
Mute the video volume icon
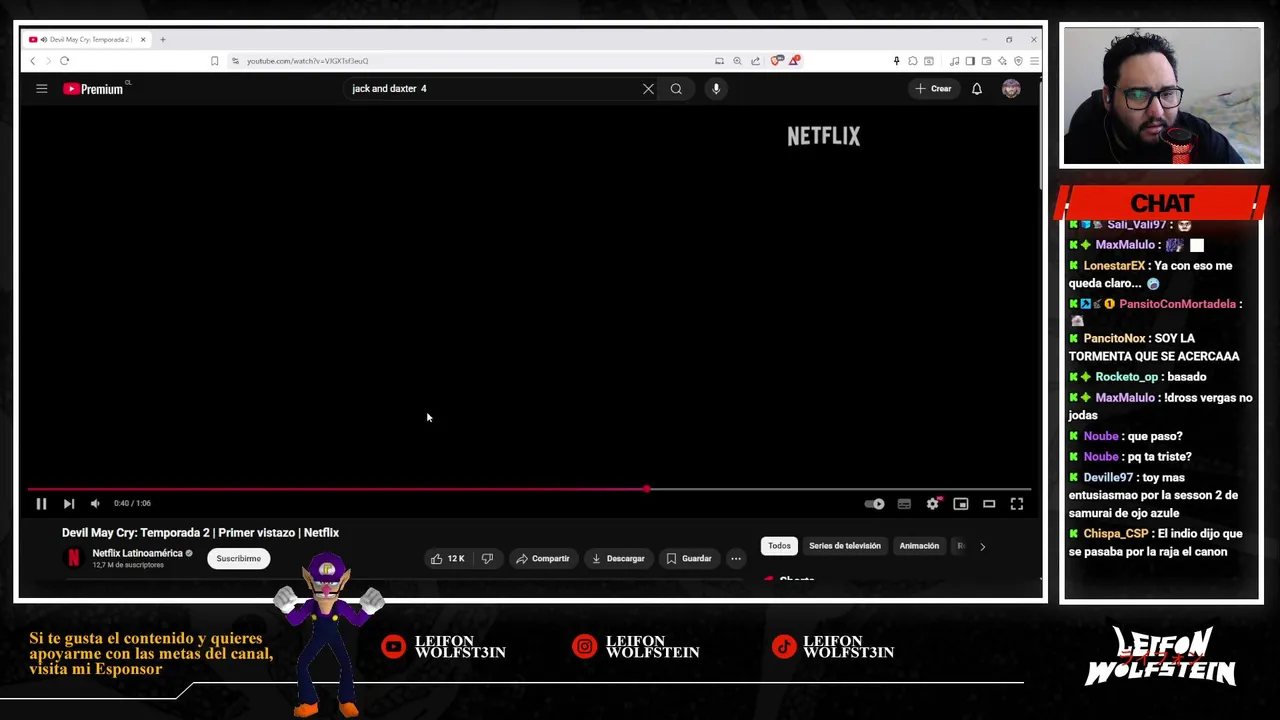pyautogui.click(x=95, y=504)
